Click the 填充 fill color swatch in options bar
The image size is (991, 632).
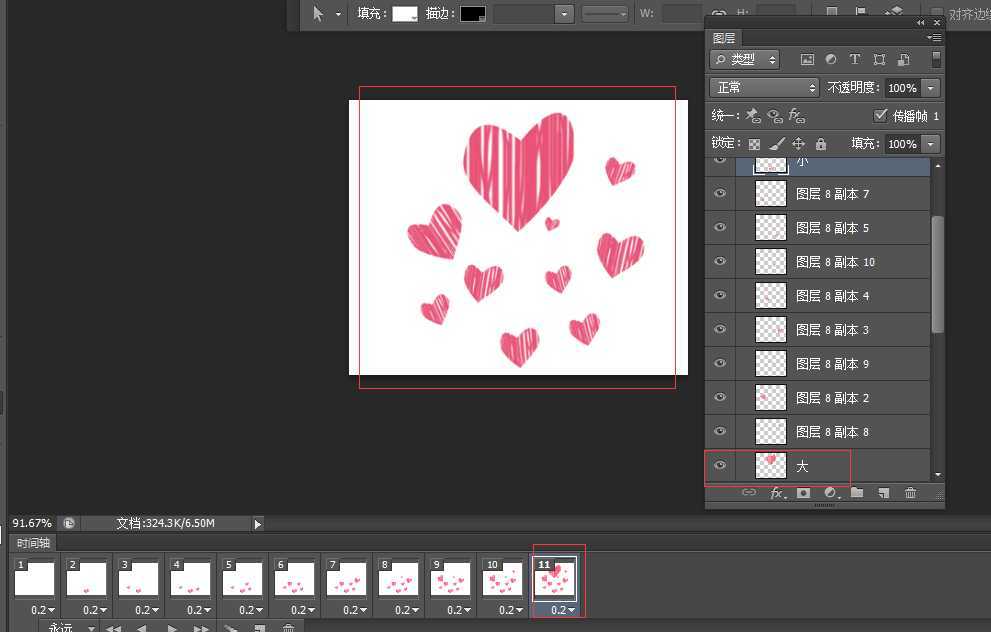[x=405, y=14]
